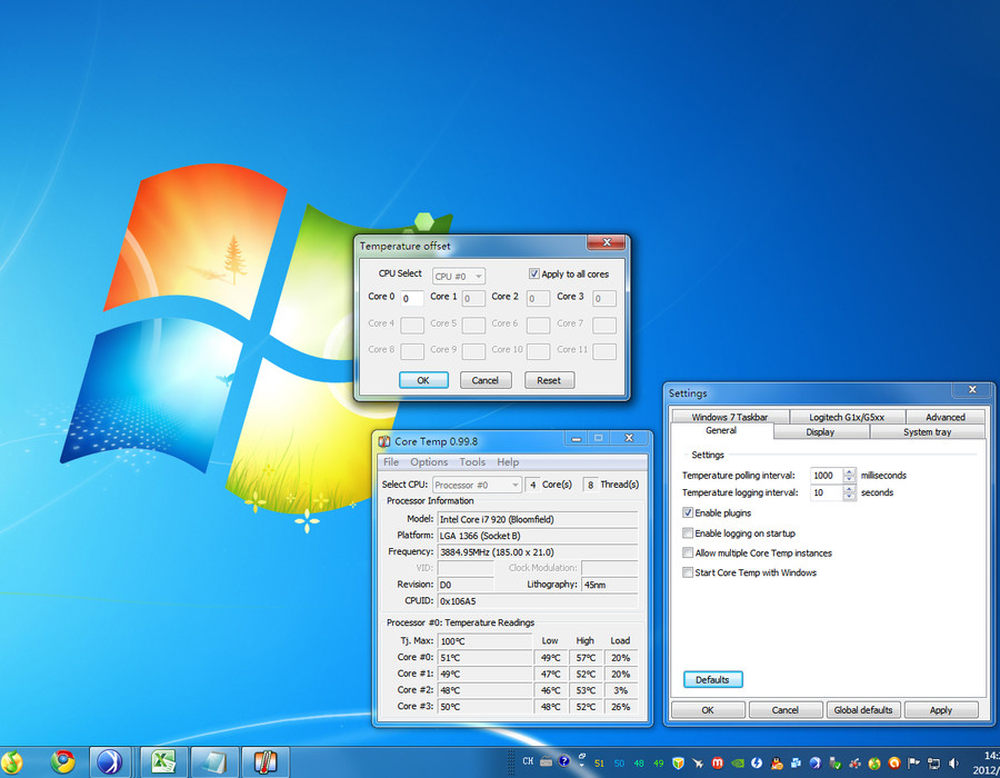Click the Temperature polling interval value field
Viewport: 1000px width, 778px height.
tap(827, 475)
